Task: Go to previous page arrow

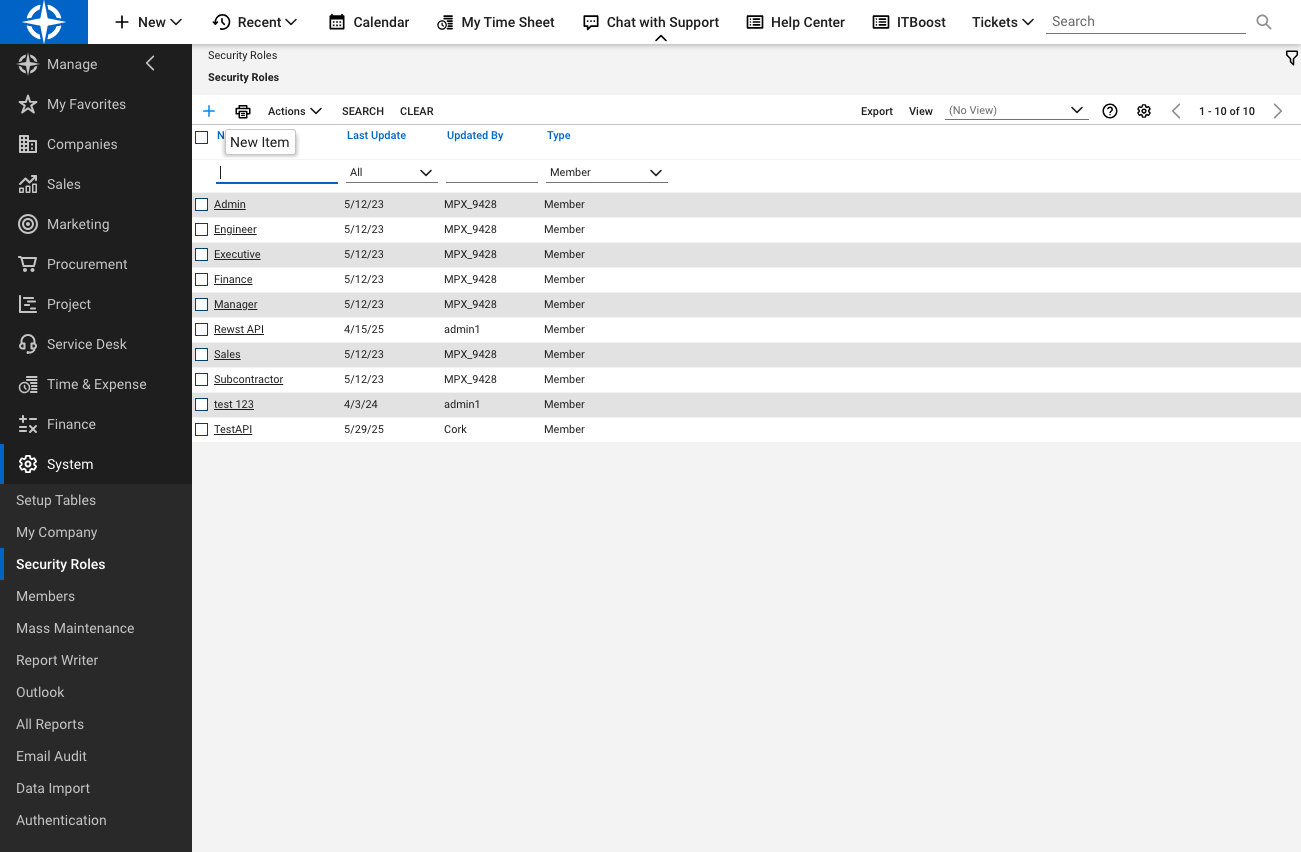Action: [1176, 111]
